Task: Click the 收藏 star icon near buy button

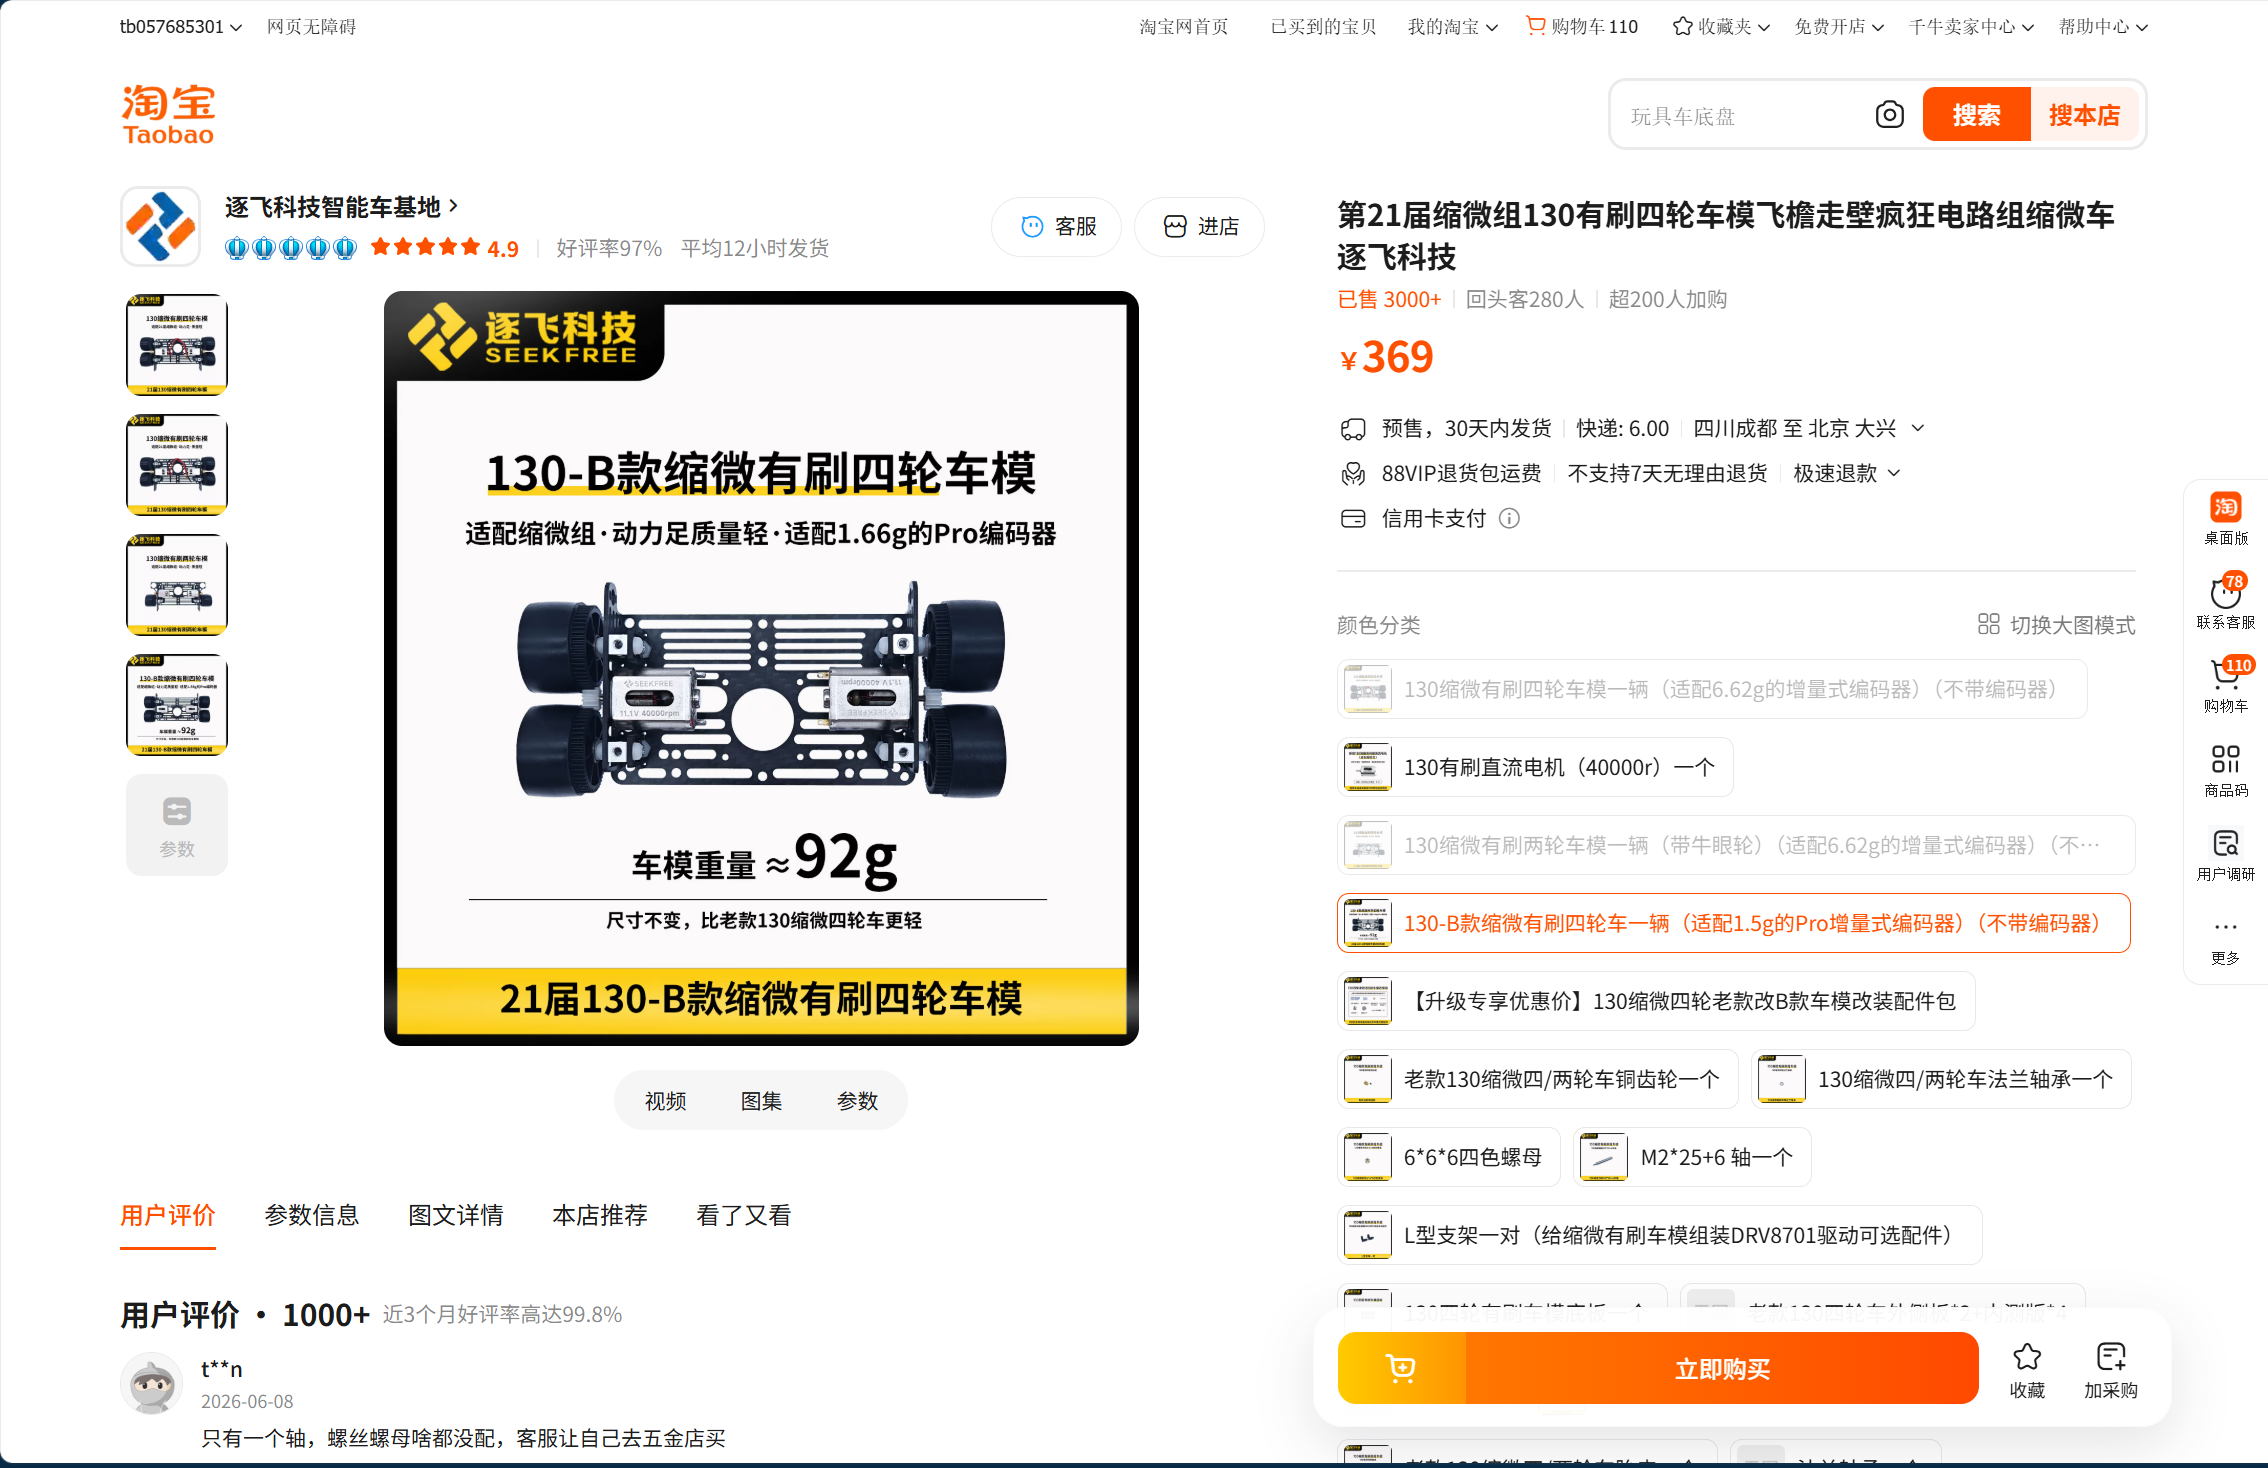Action: (2027, 1368)
